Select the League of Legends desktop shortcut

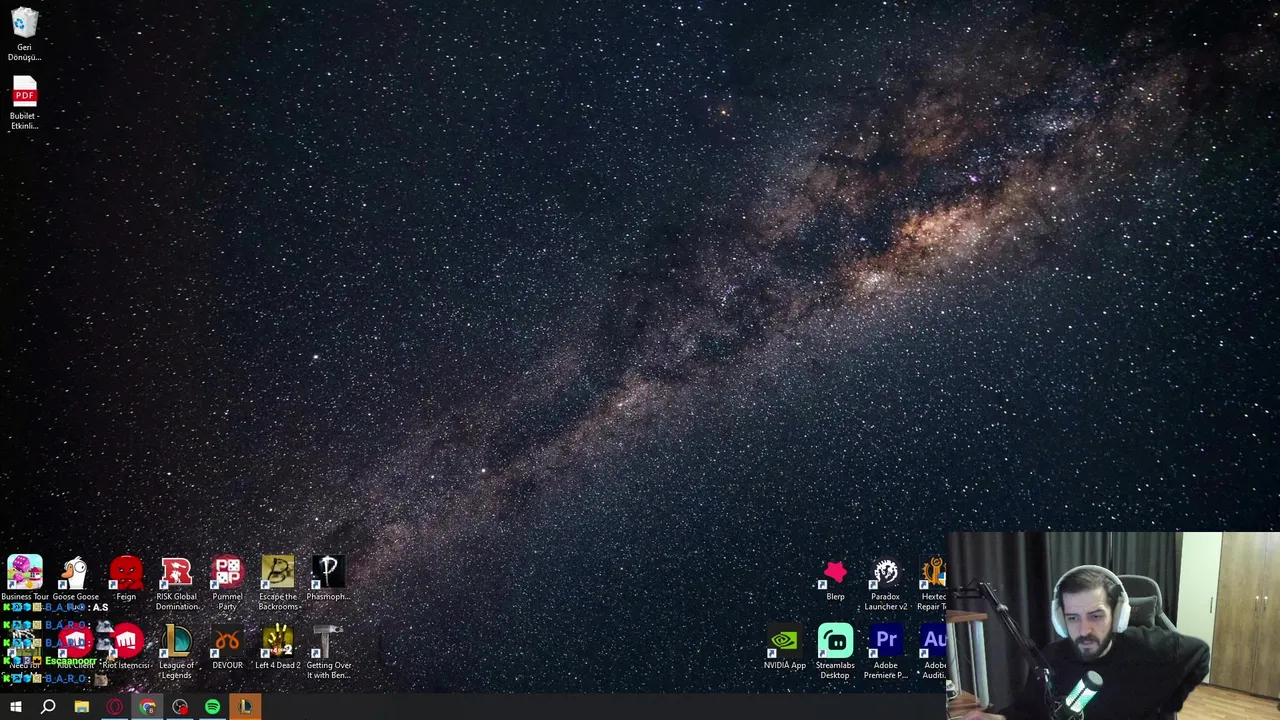177,652
